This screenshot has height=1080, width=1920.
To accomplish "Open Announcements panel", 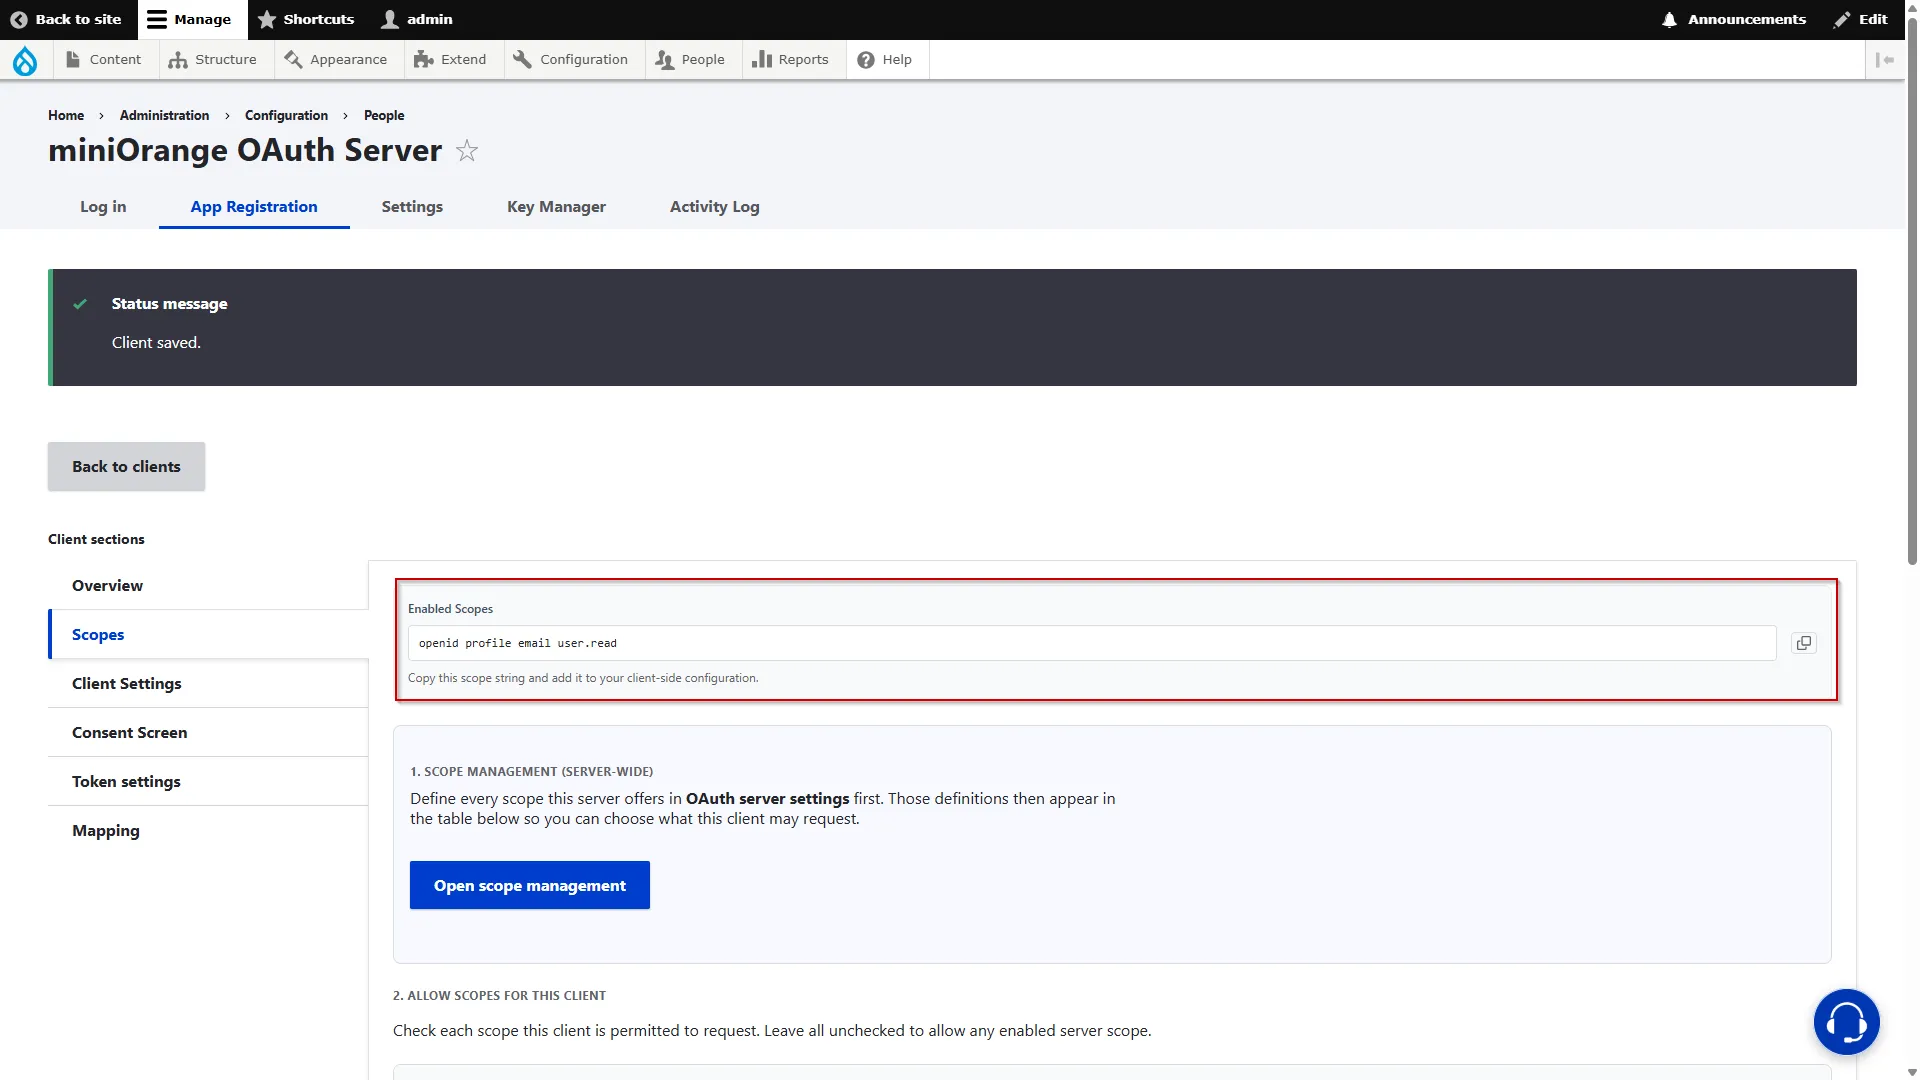I will (1734, 19).
